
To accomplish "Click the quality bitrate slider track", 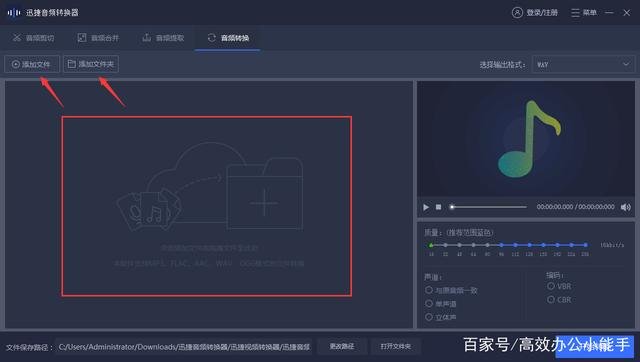I will [x=509, y=245].
